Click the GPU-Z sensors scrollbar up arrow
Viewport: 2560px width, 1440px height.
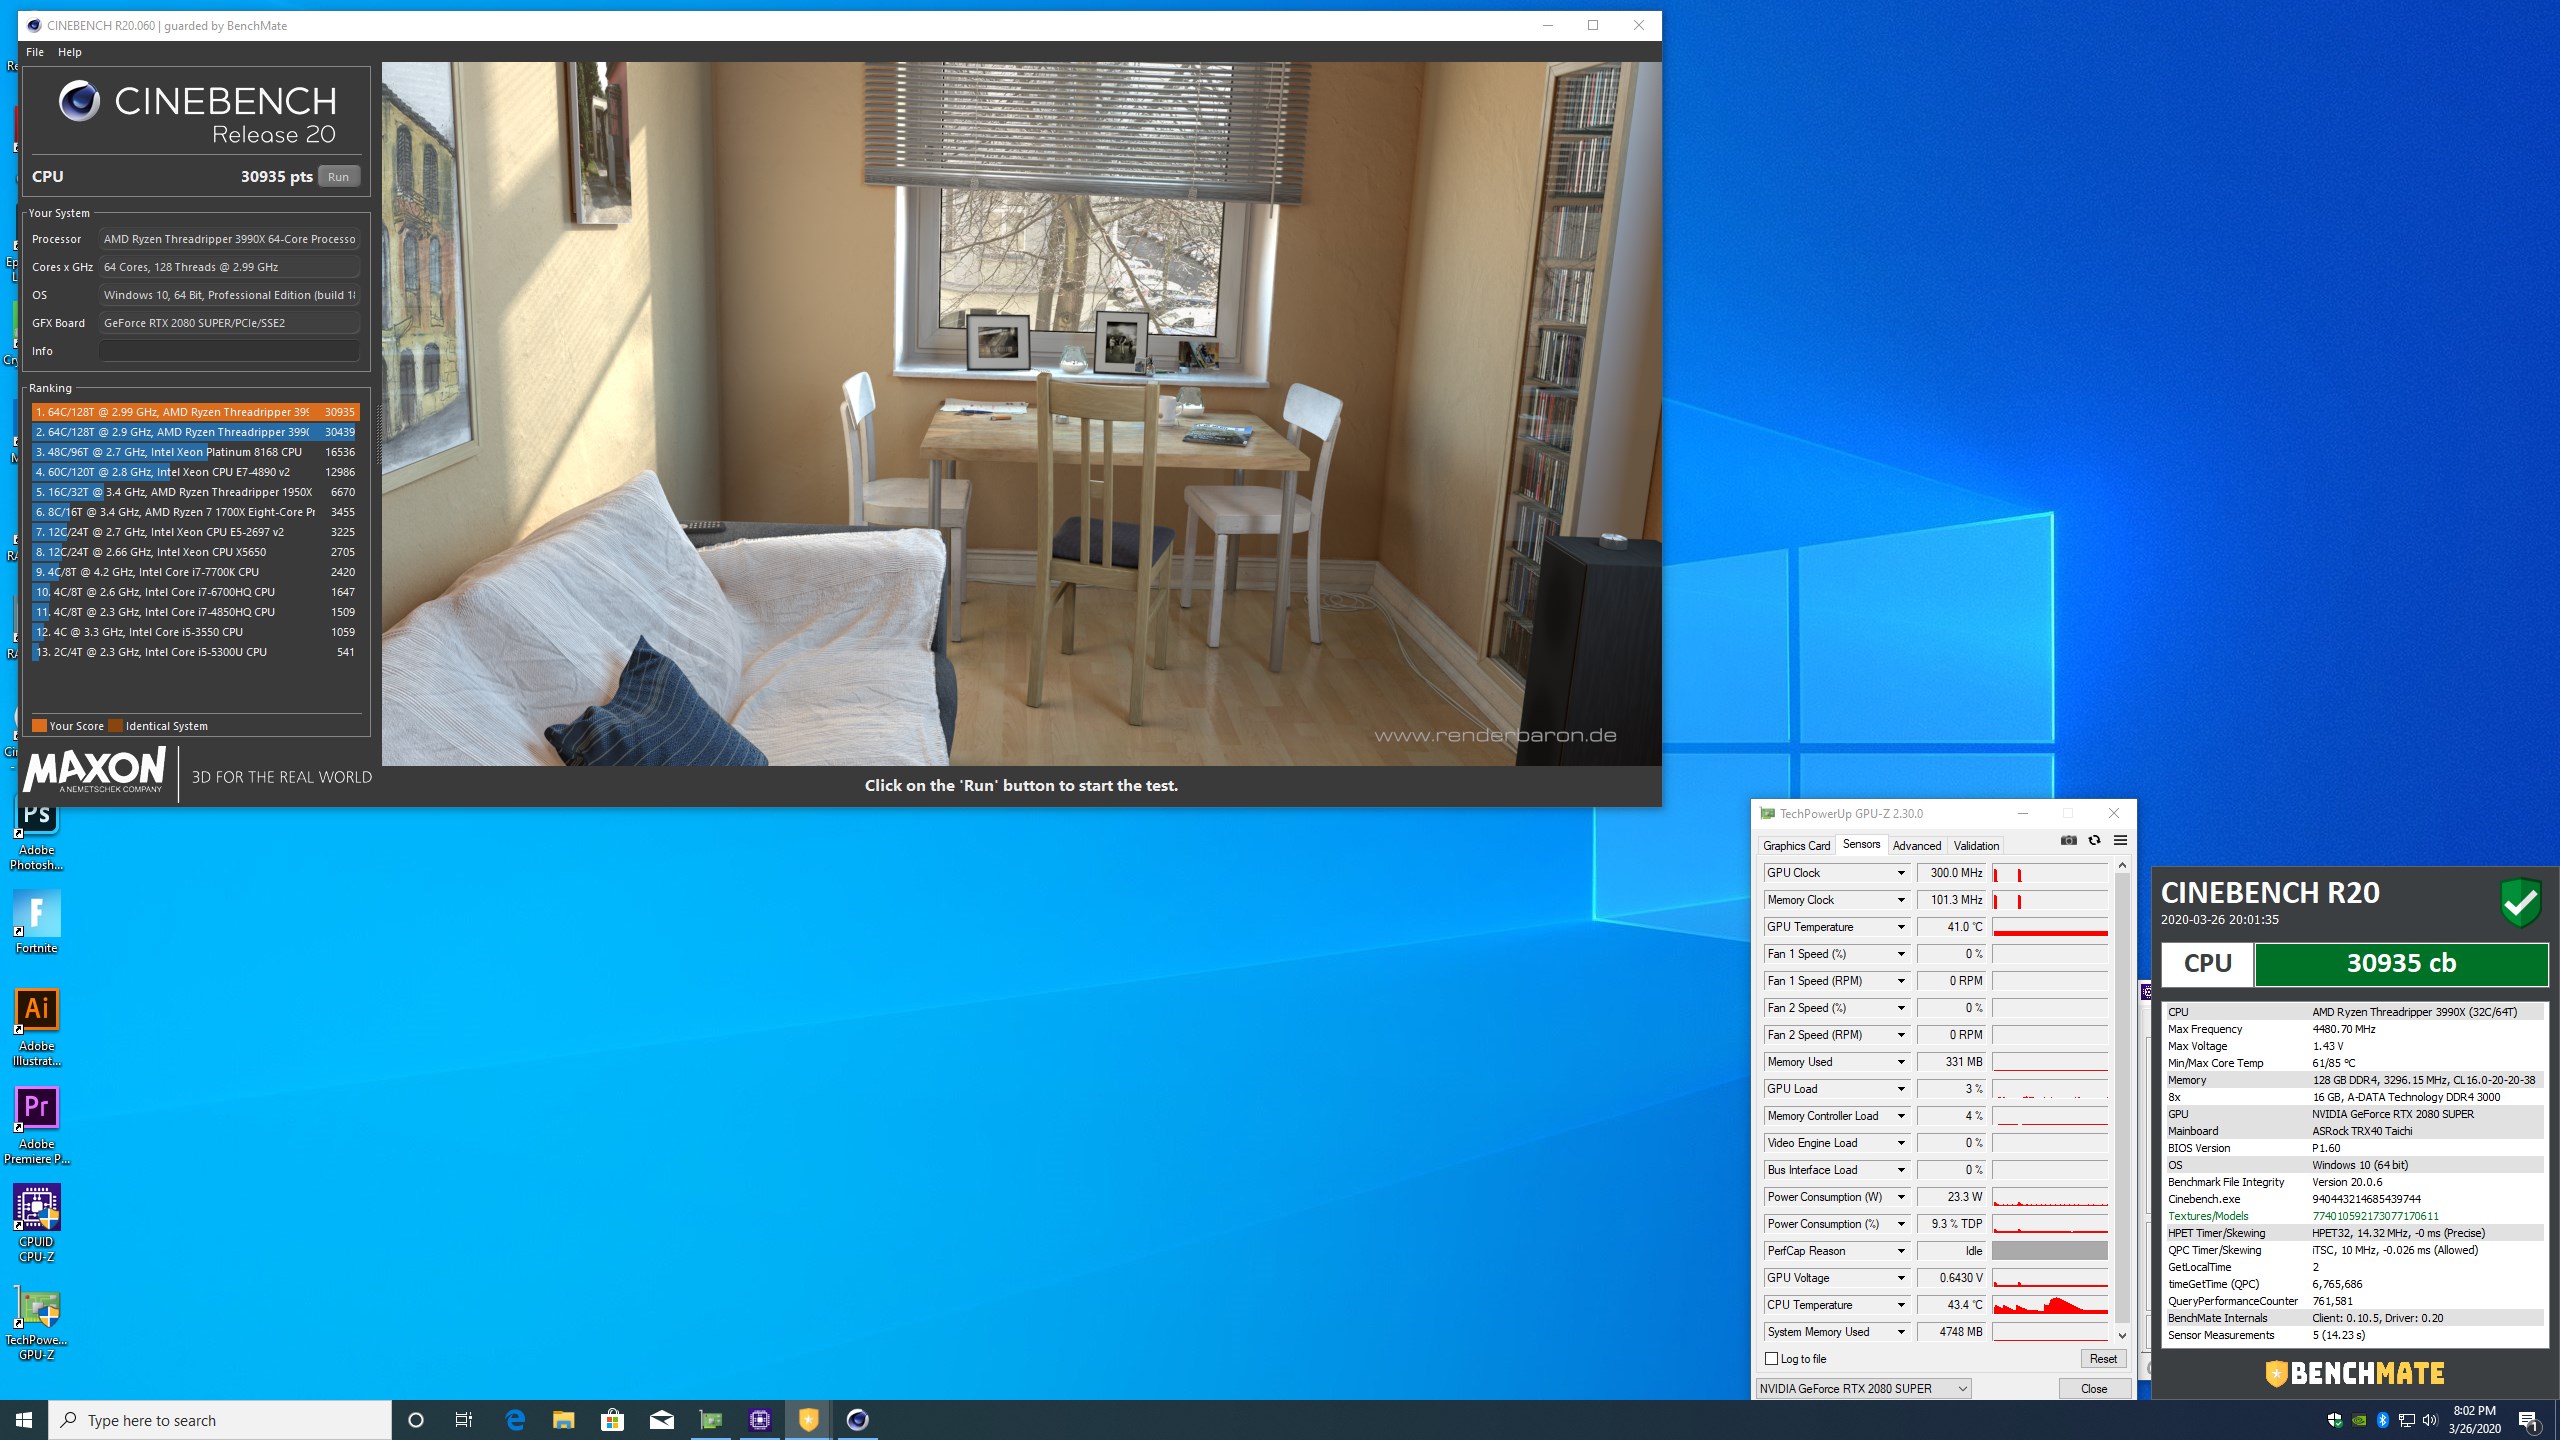pyautogui.click(x=2122, y=865)
